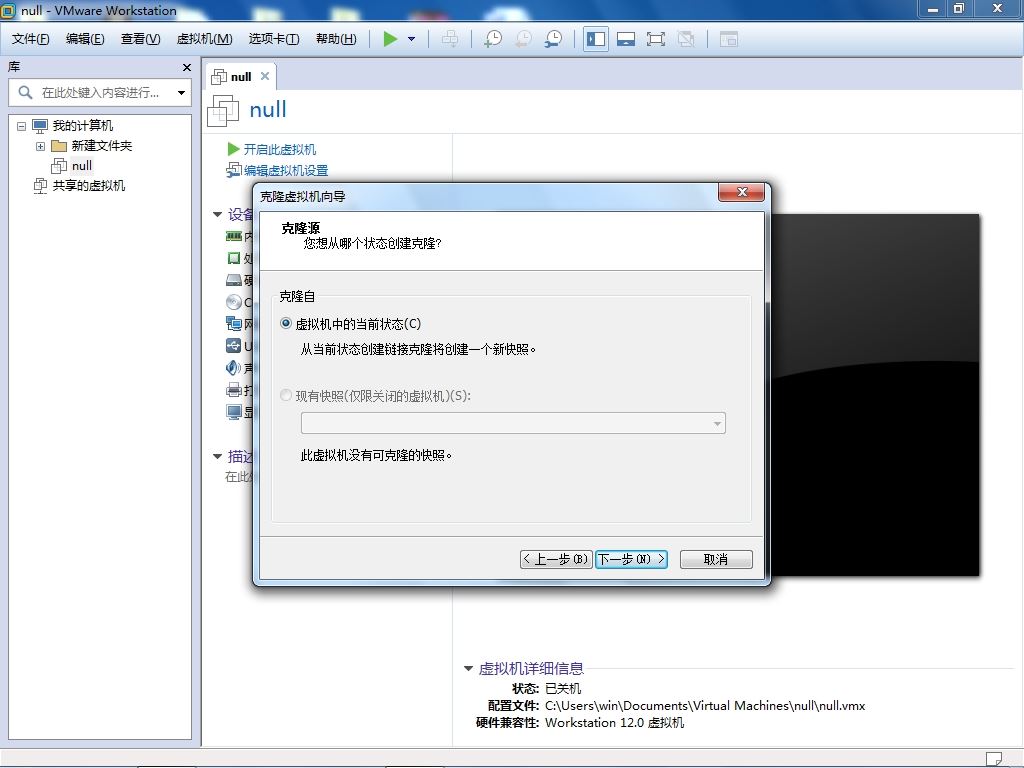Viewport: 1024px width, 768px height.
Task: Click the library search input field
Action: 100,93
